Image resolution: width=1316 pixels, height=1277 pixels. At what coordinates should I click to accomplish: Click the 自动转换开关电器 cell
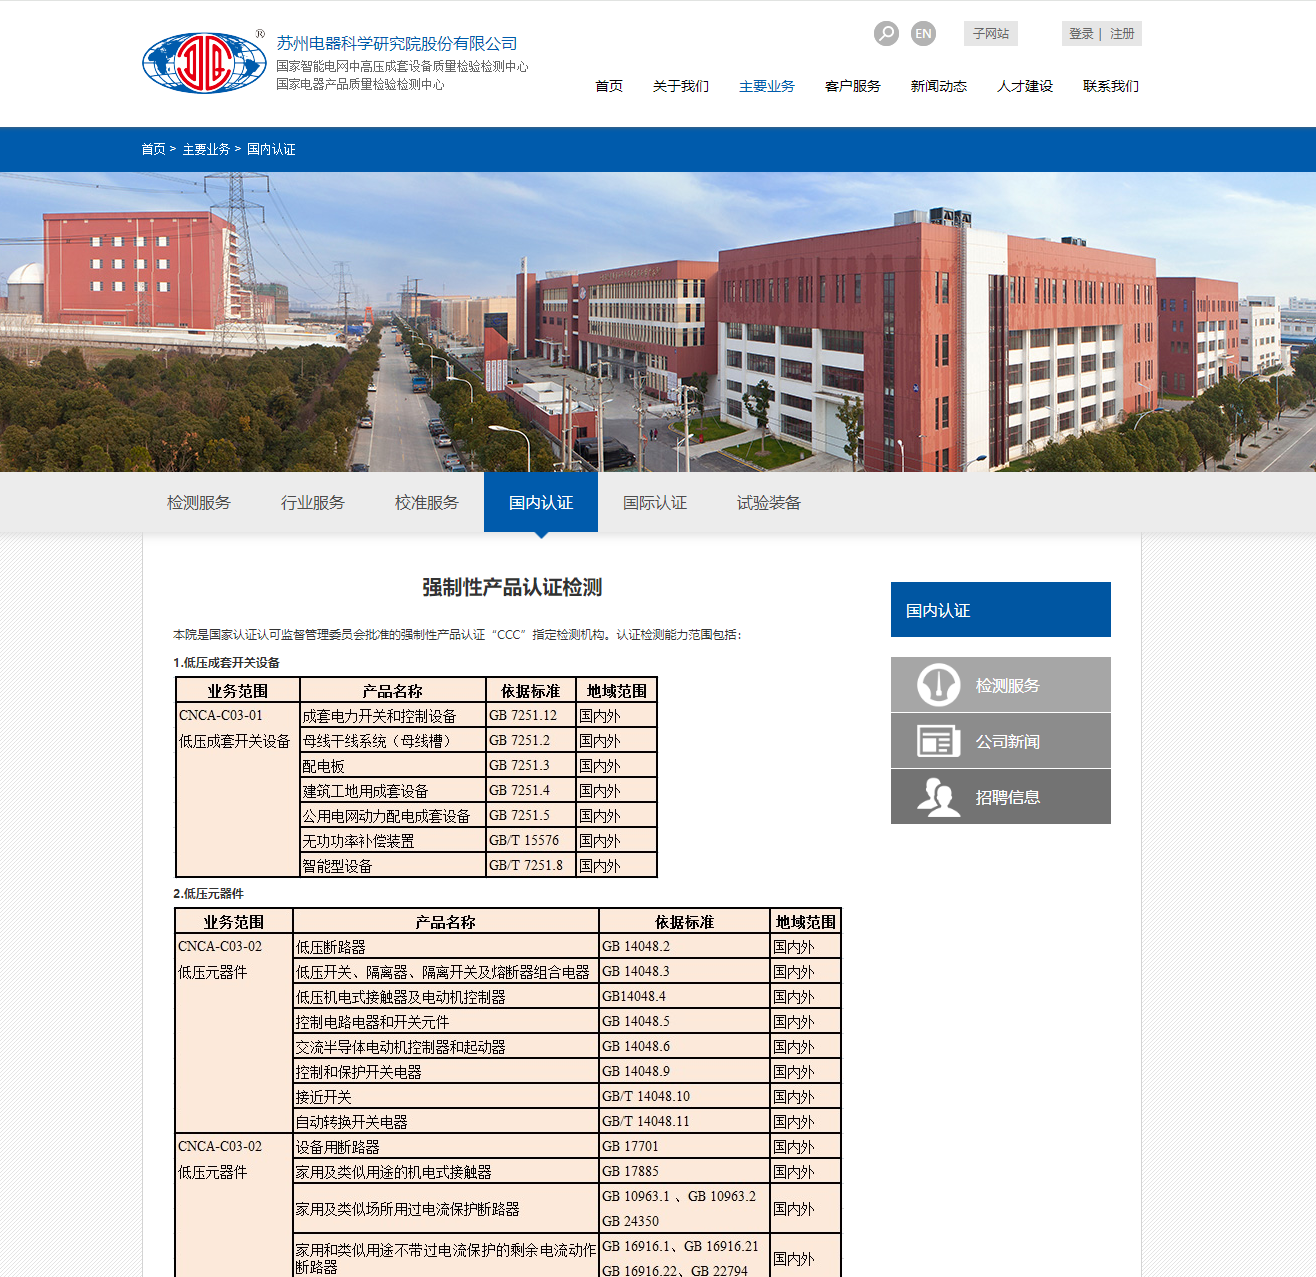pos(446,1121)
